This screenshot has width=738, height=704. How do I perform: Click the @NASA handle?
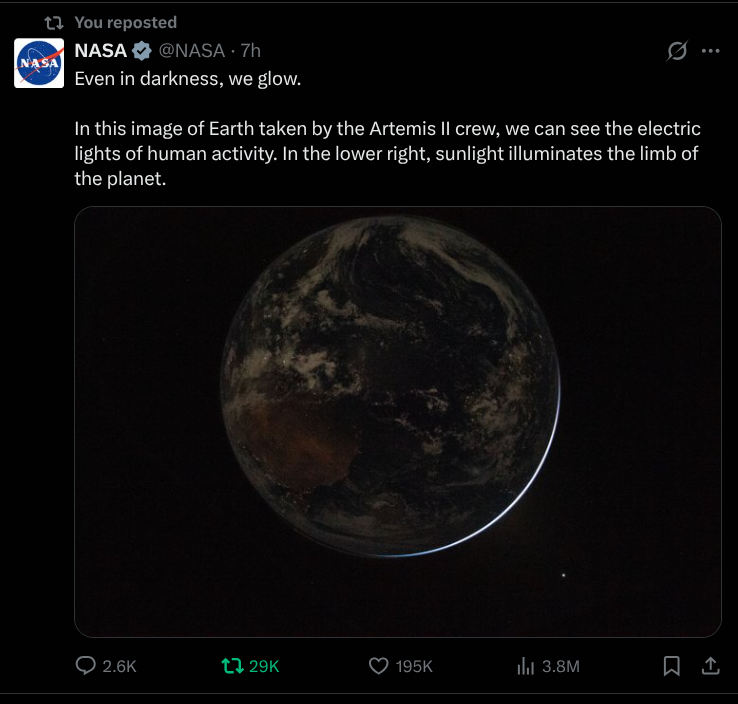point(192,51)
